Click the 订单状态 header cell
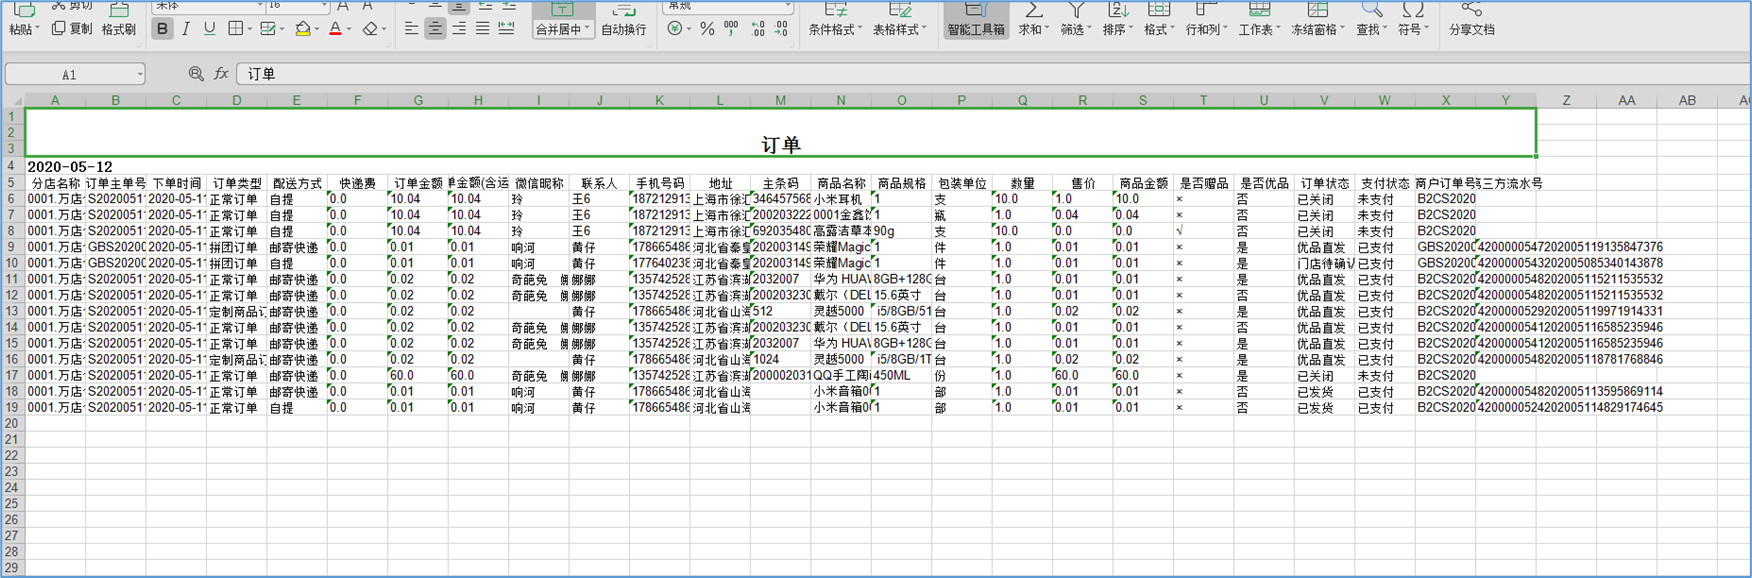 coord(1325,183)
